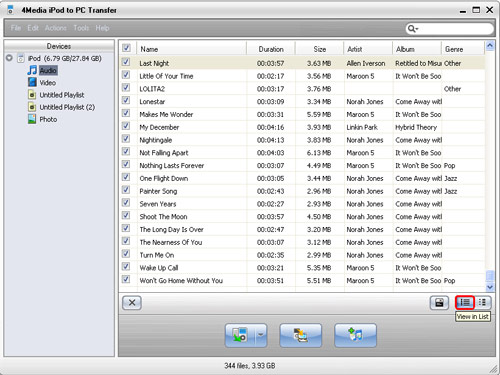
Task: Uncheck the Nightingale checkbox
Action: click(x=126, y=139)
